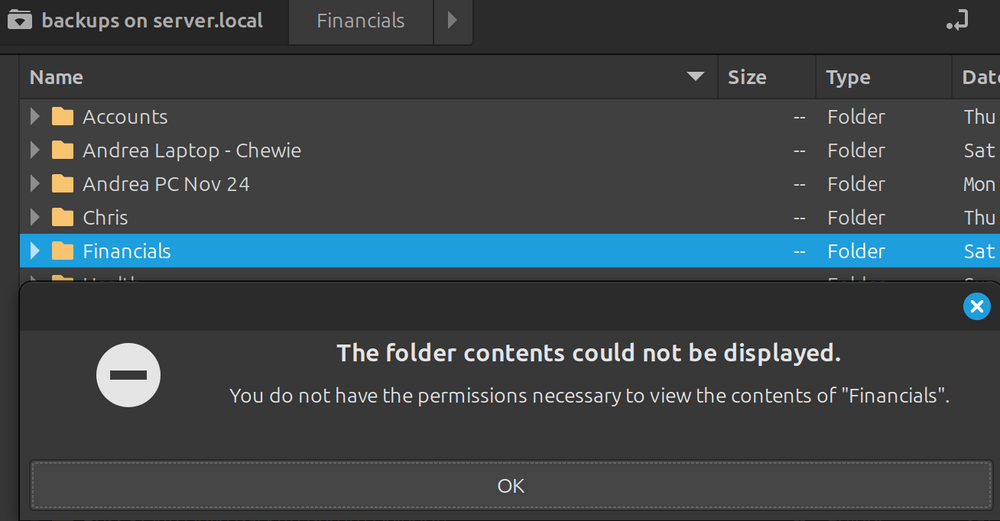
Task: Click the Chris folder icon
Action: 62,217
